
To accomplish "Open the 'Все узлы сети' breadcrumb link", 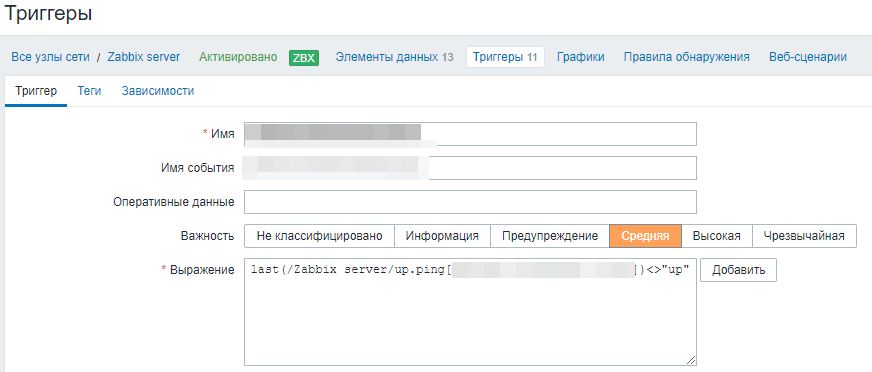I will tap(50, 57).
